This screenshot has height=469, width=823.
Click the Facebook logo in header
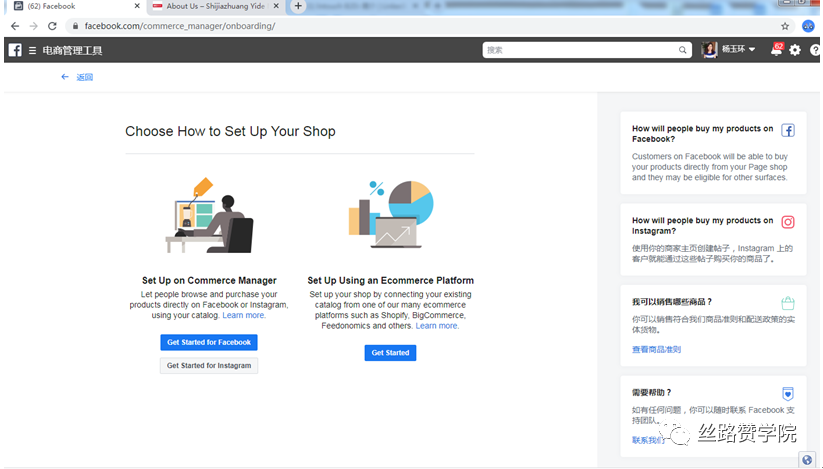15,50
